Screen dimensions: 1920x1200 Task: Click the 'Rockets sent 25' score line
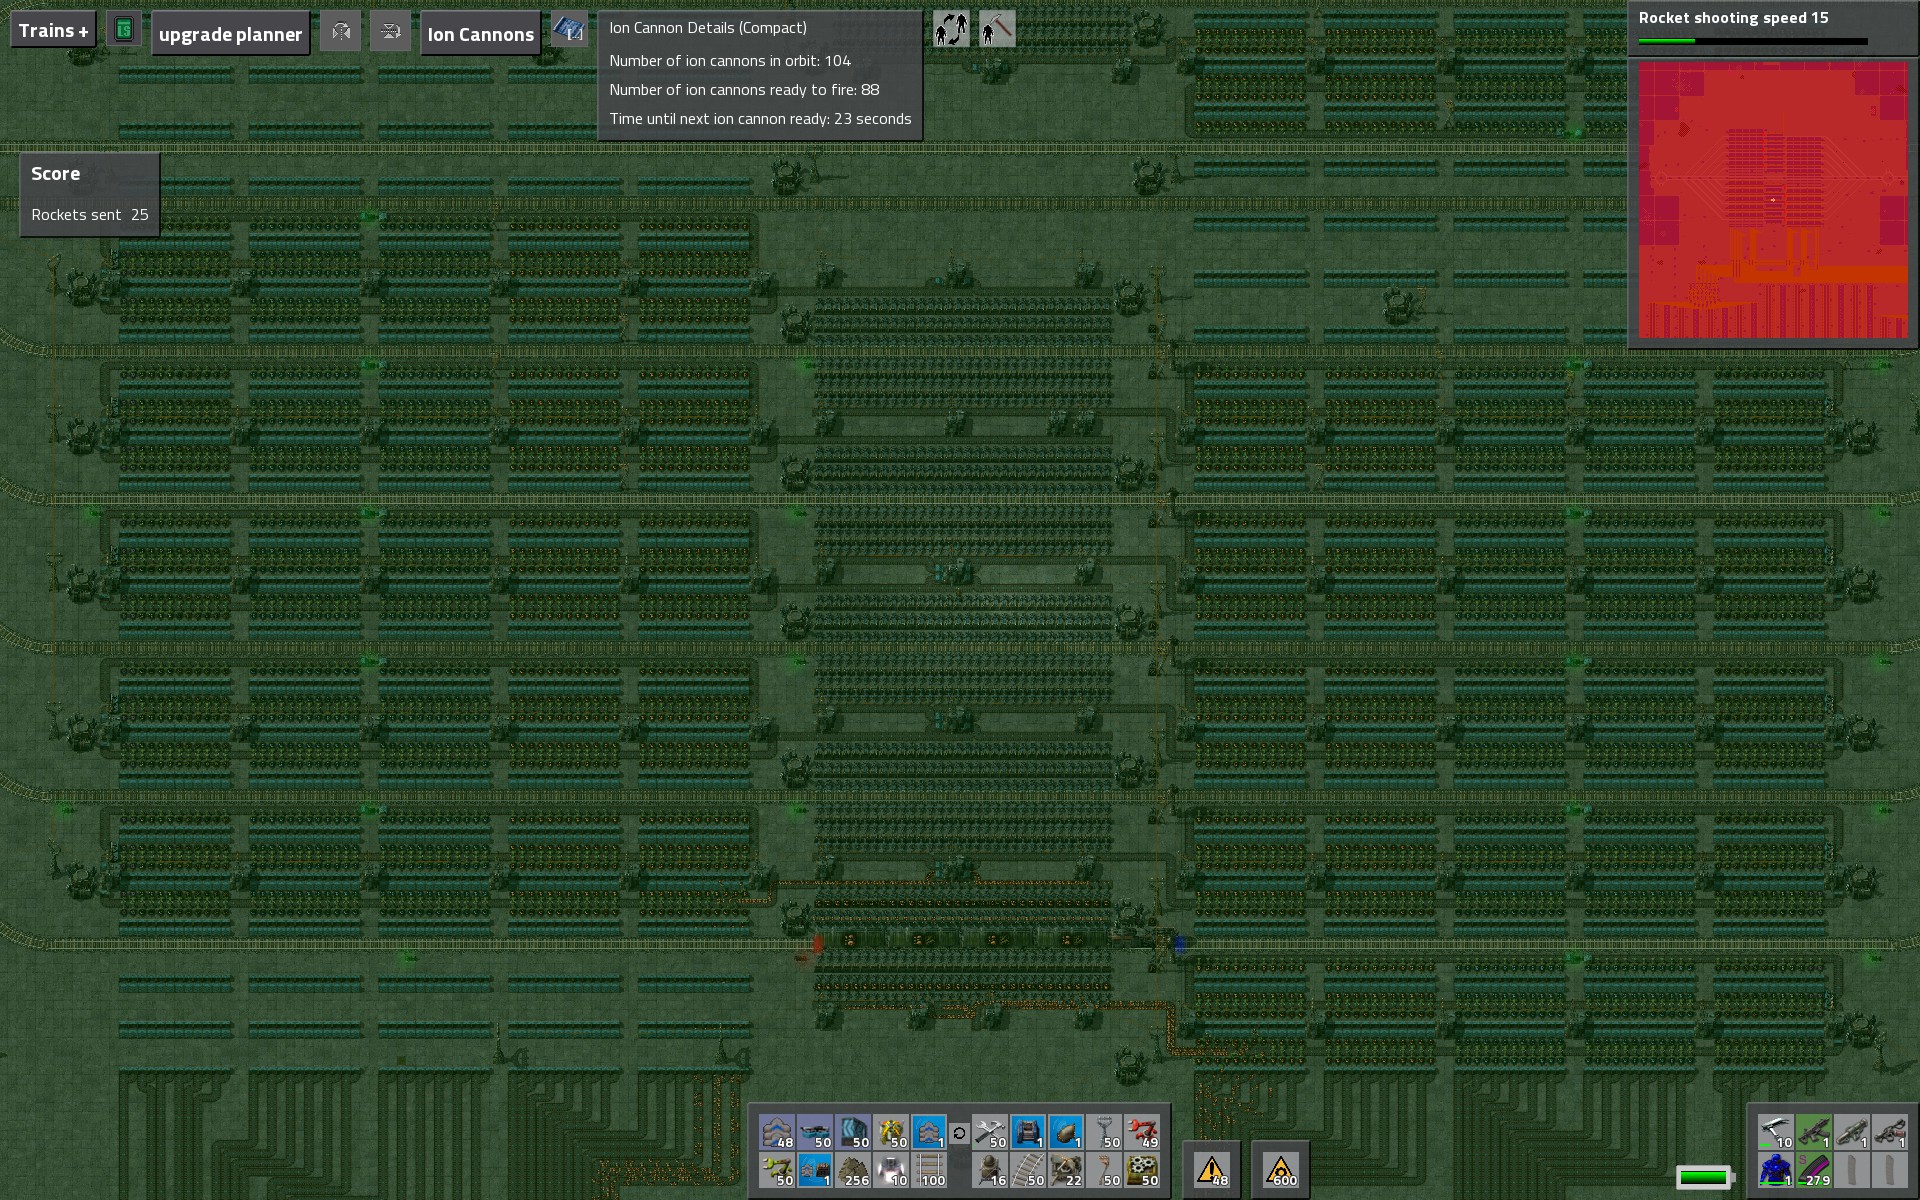[89, 215]
